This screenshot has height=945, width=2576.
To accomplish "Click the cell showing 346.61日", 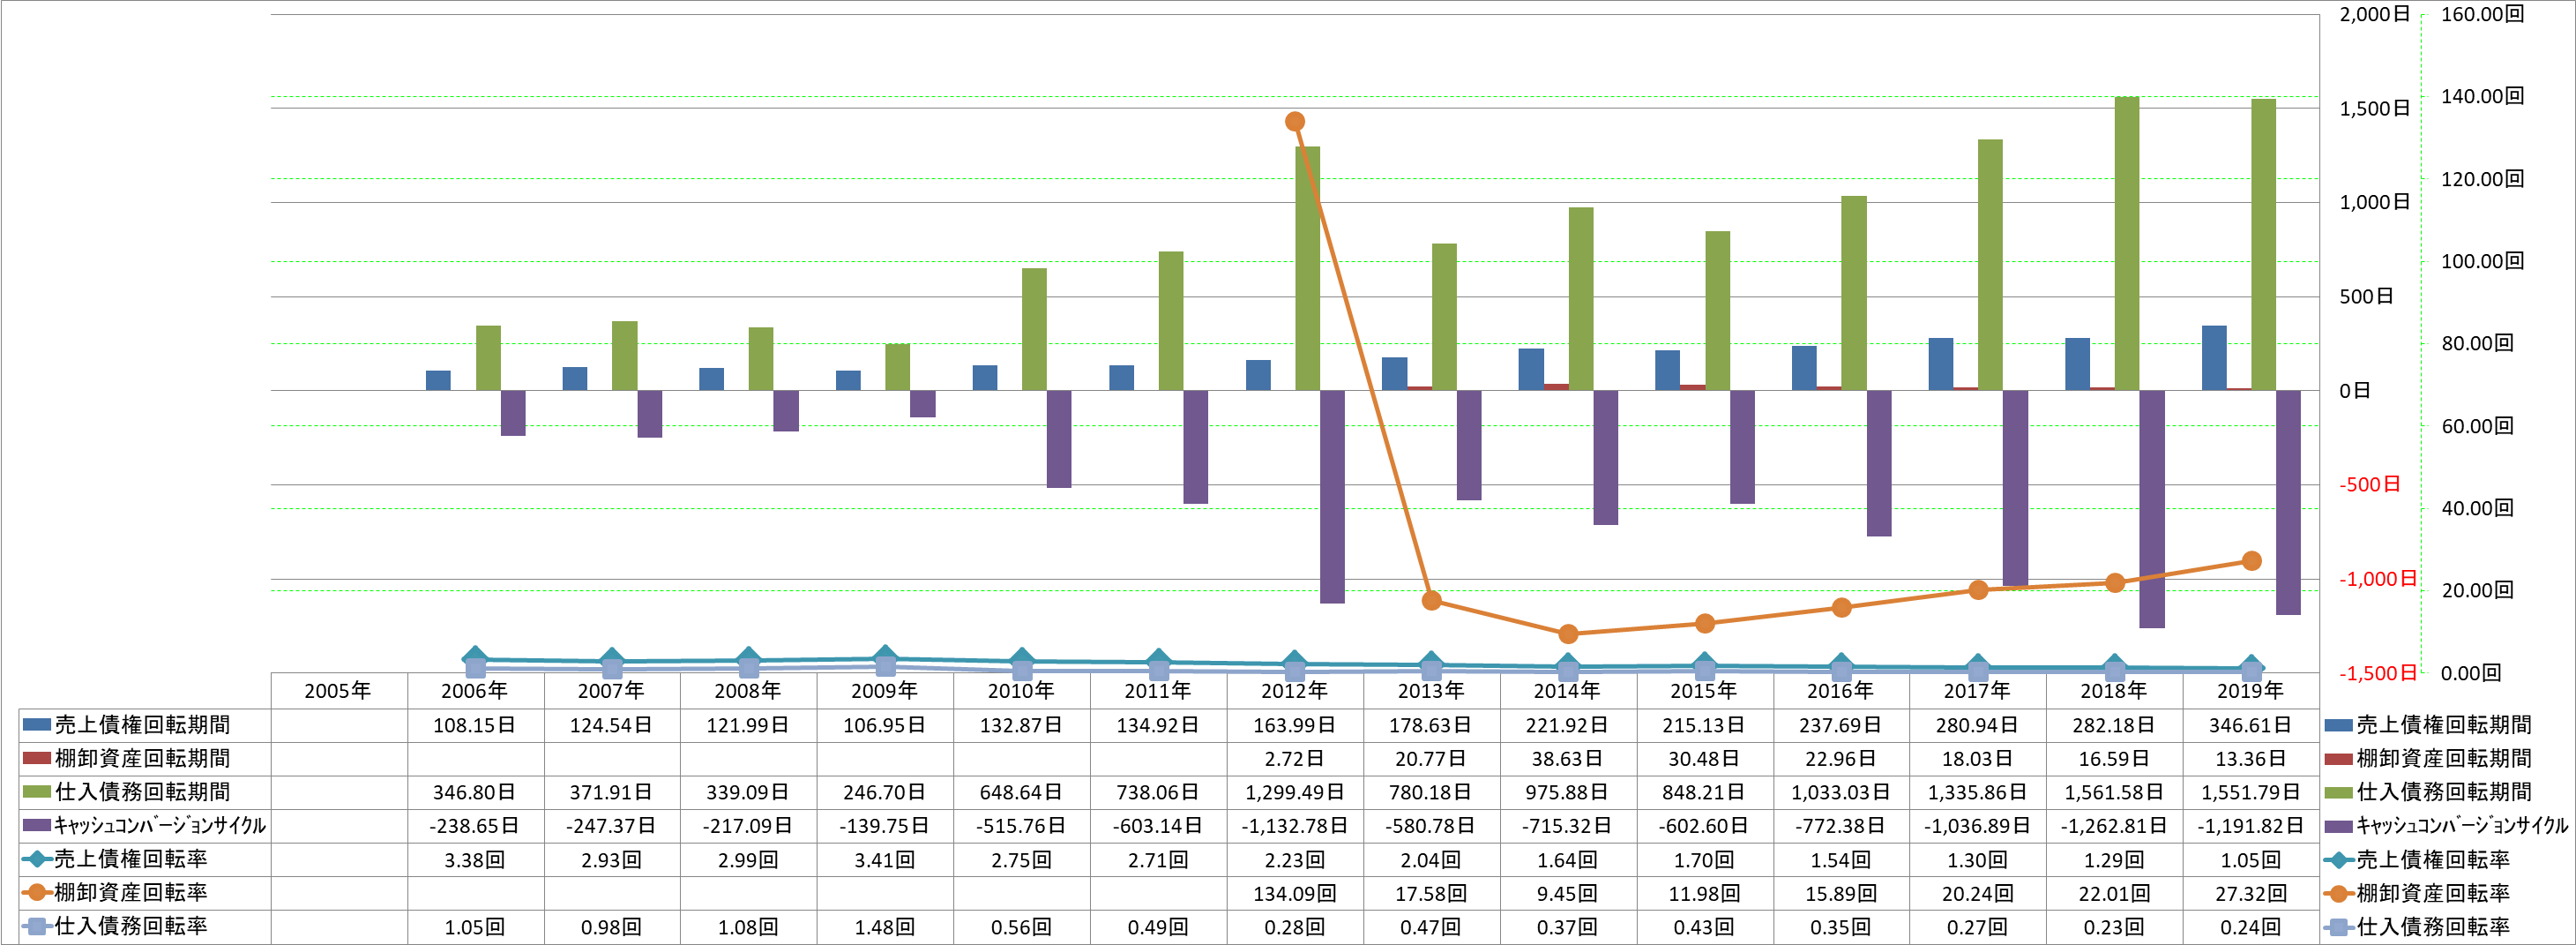I will point(2251,725).
